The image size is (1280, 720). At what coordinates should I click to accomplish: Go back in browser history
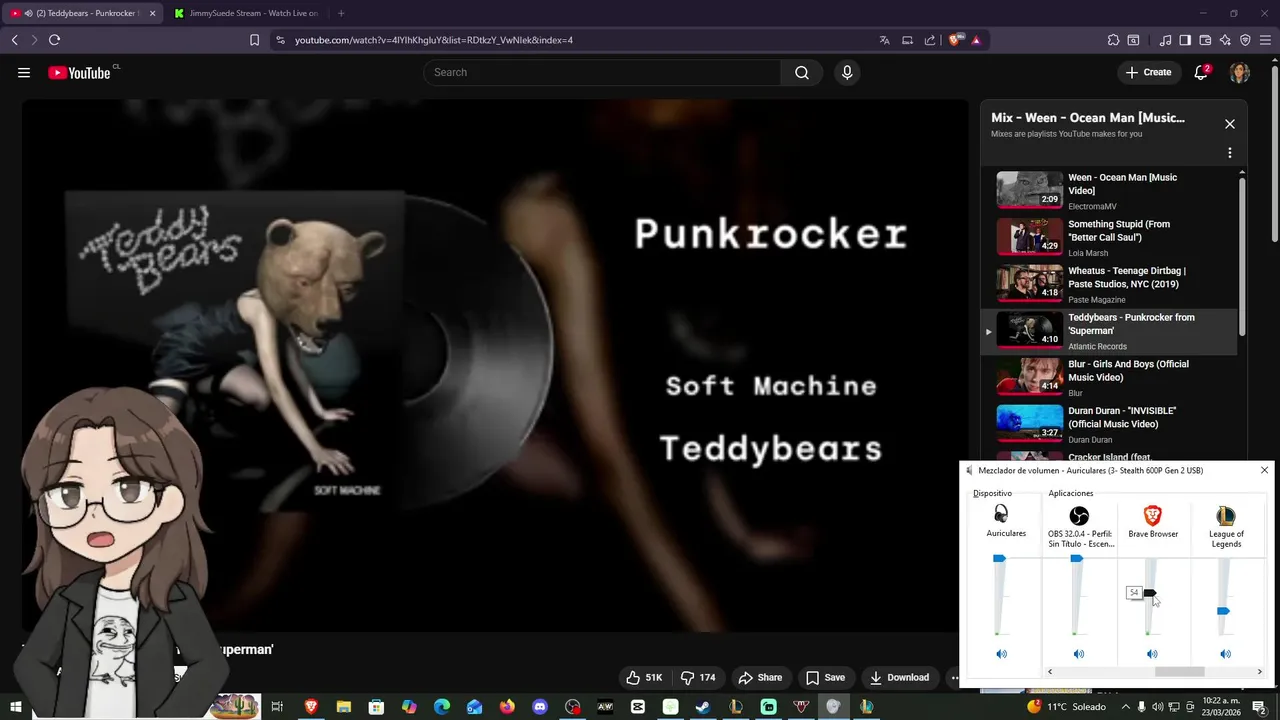click(x=14, y=40)
